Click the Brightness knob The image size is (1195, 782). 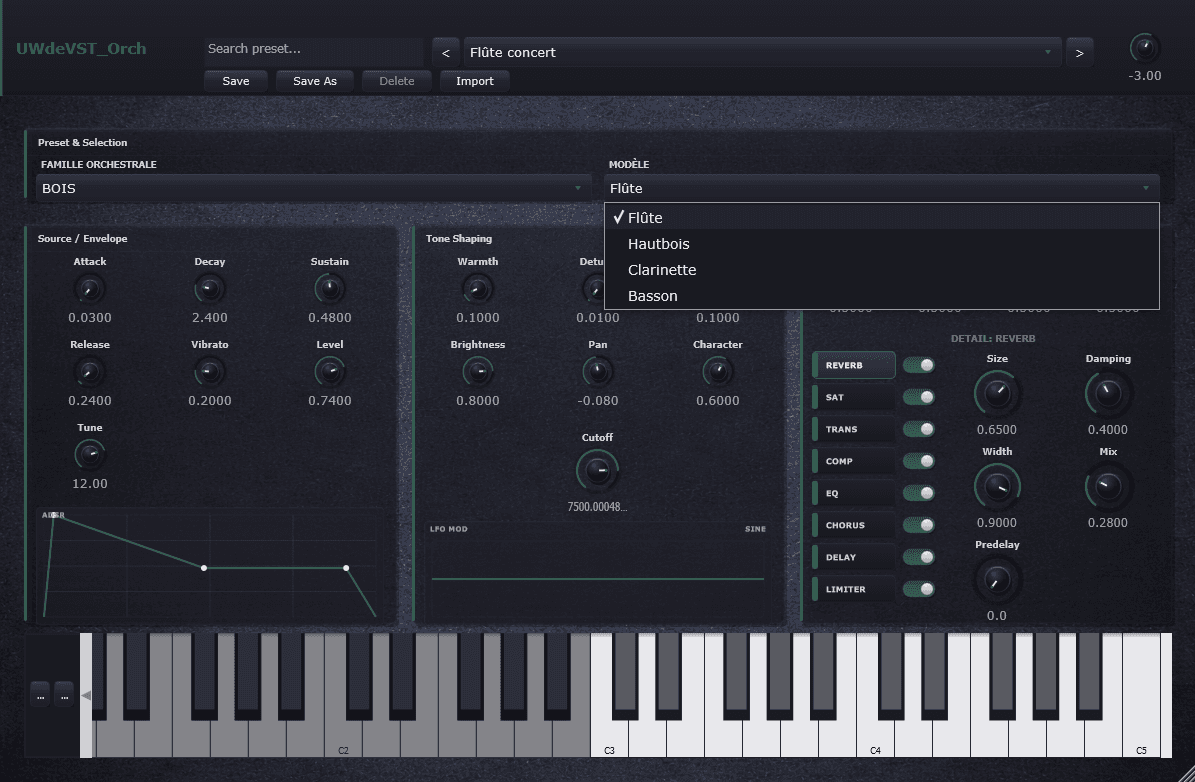(x=478, y=373)
